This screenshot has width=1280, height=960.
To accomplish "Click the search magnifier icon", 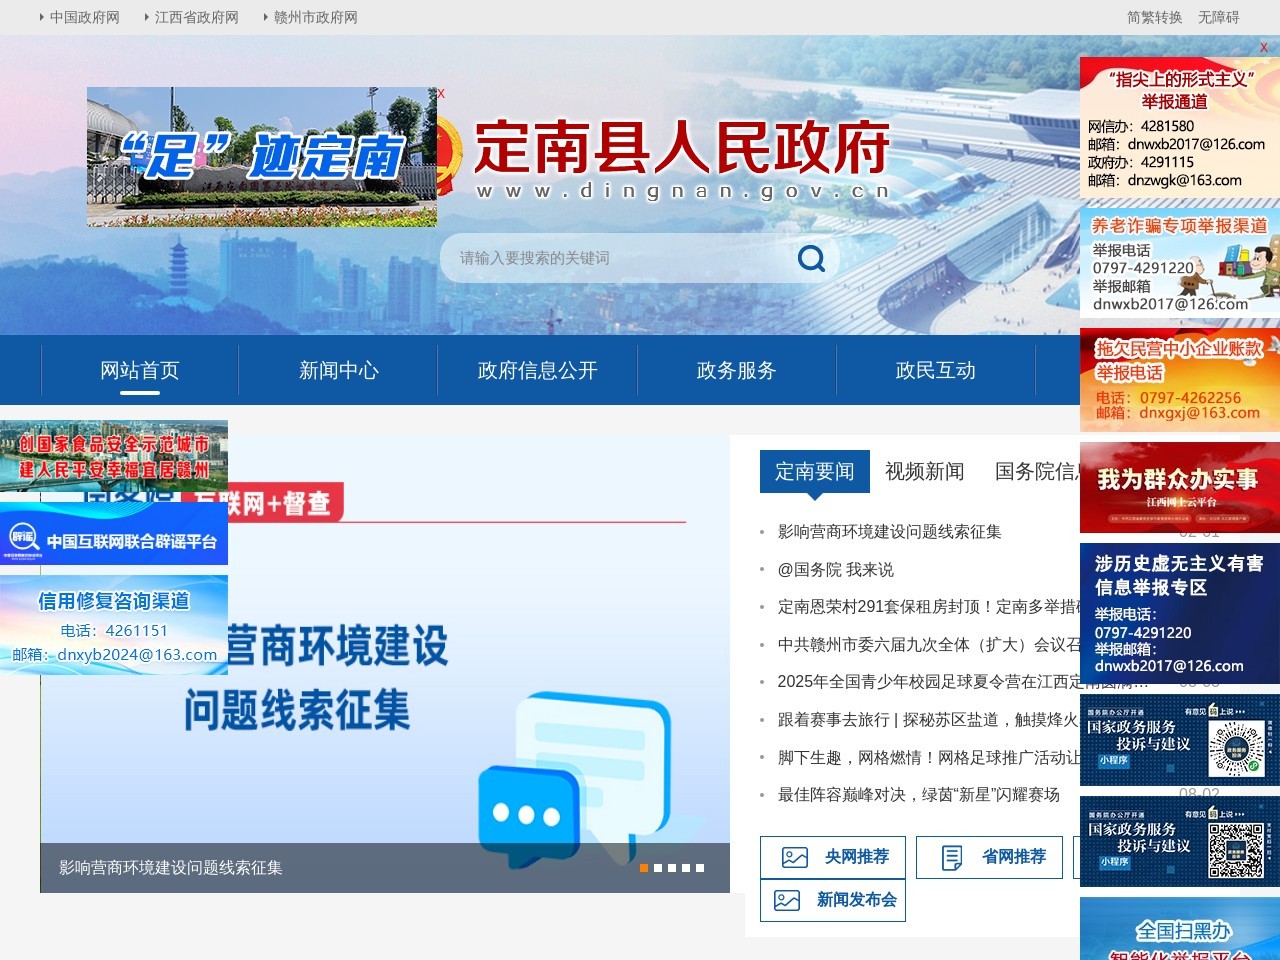I will tap(809, 258).
